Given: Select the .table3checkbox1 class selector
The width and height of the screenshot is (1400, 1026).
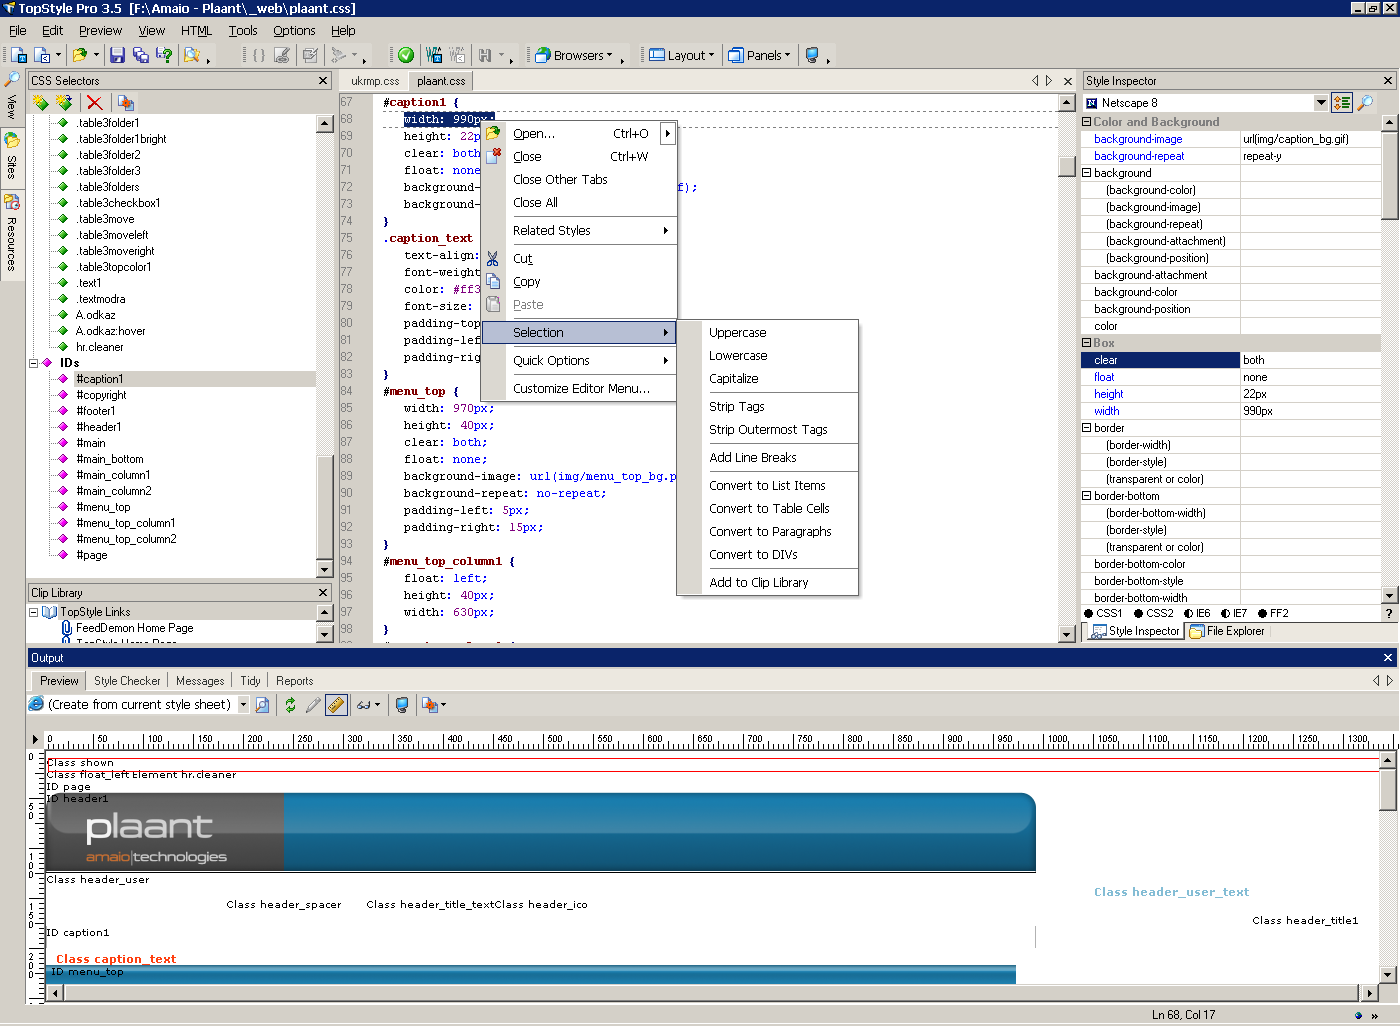Looking at the screenshot, I should (x=119, y=203).
